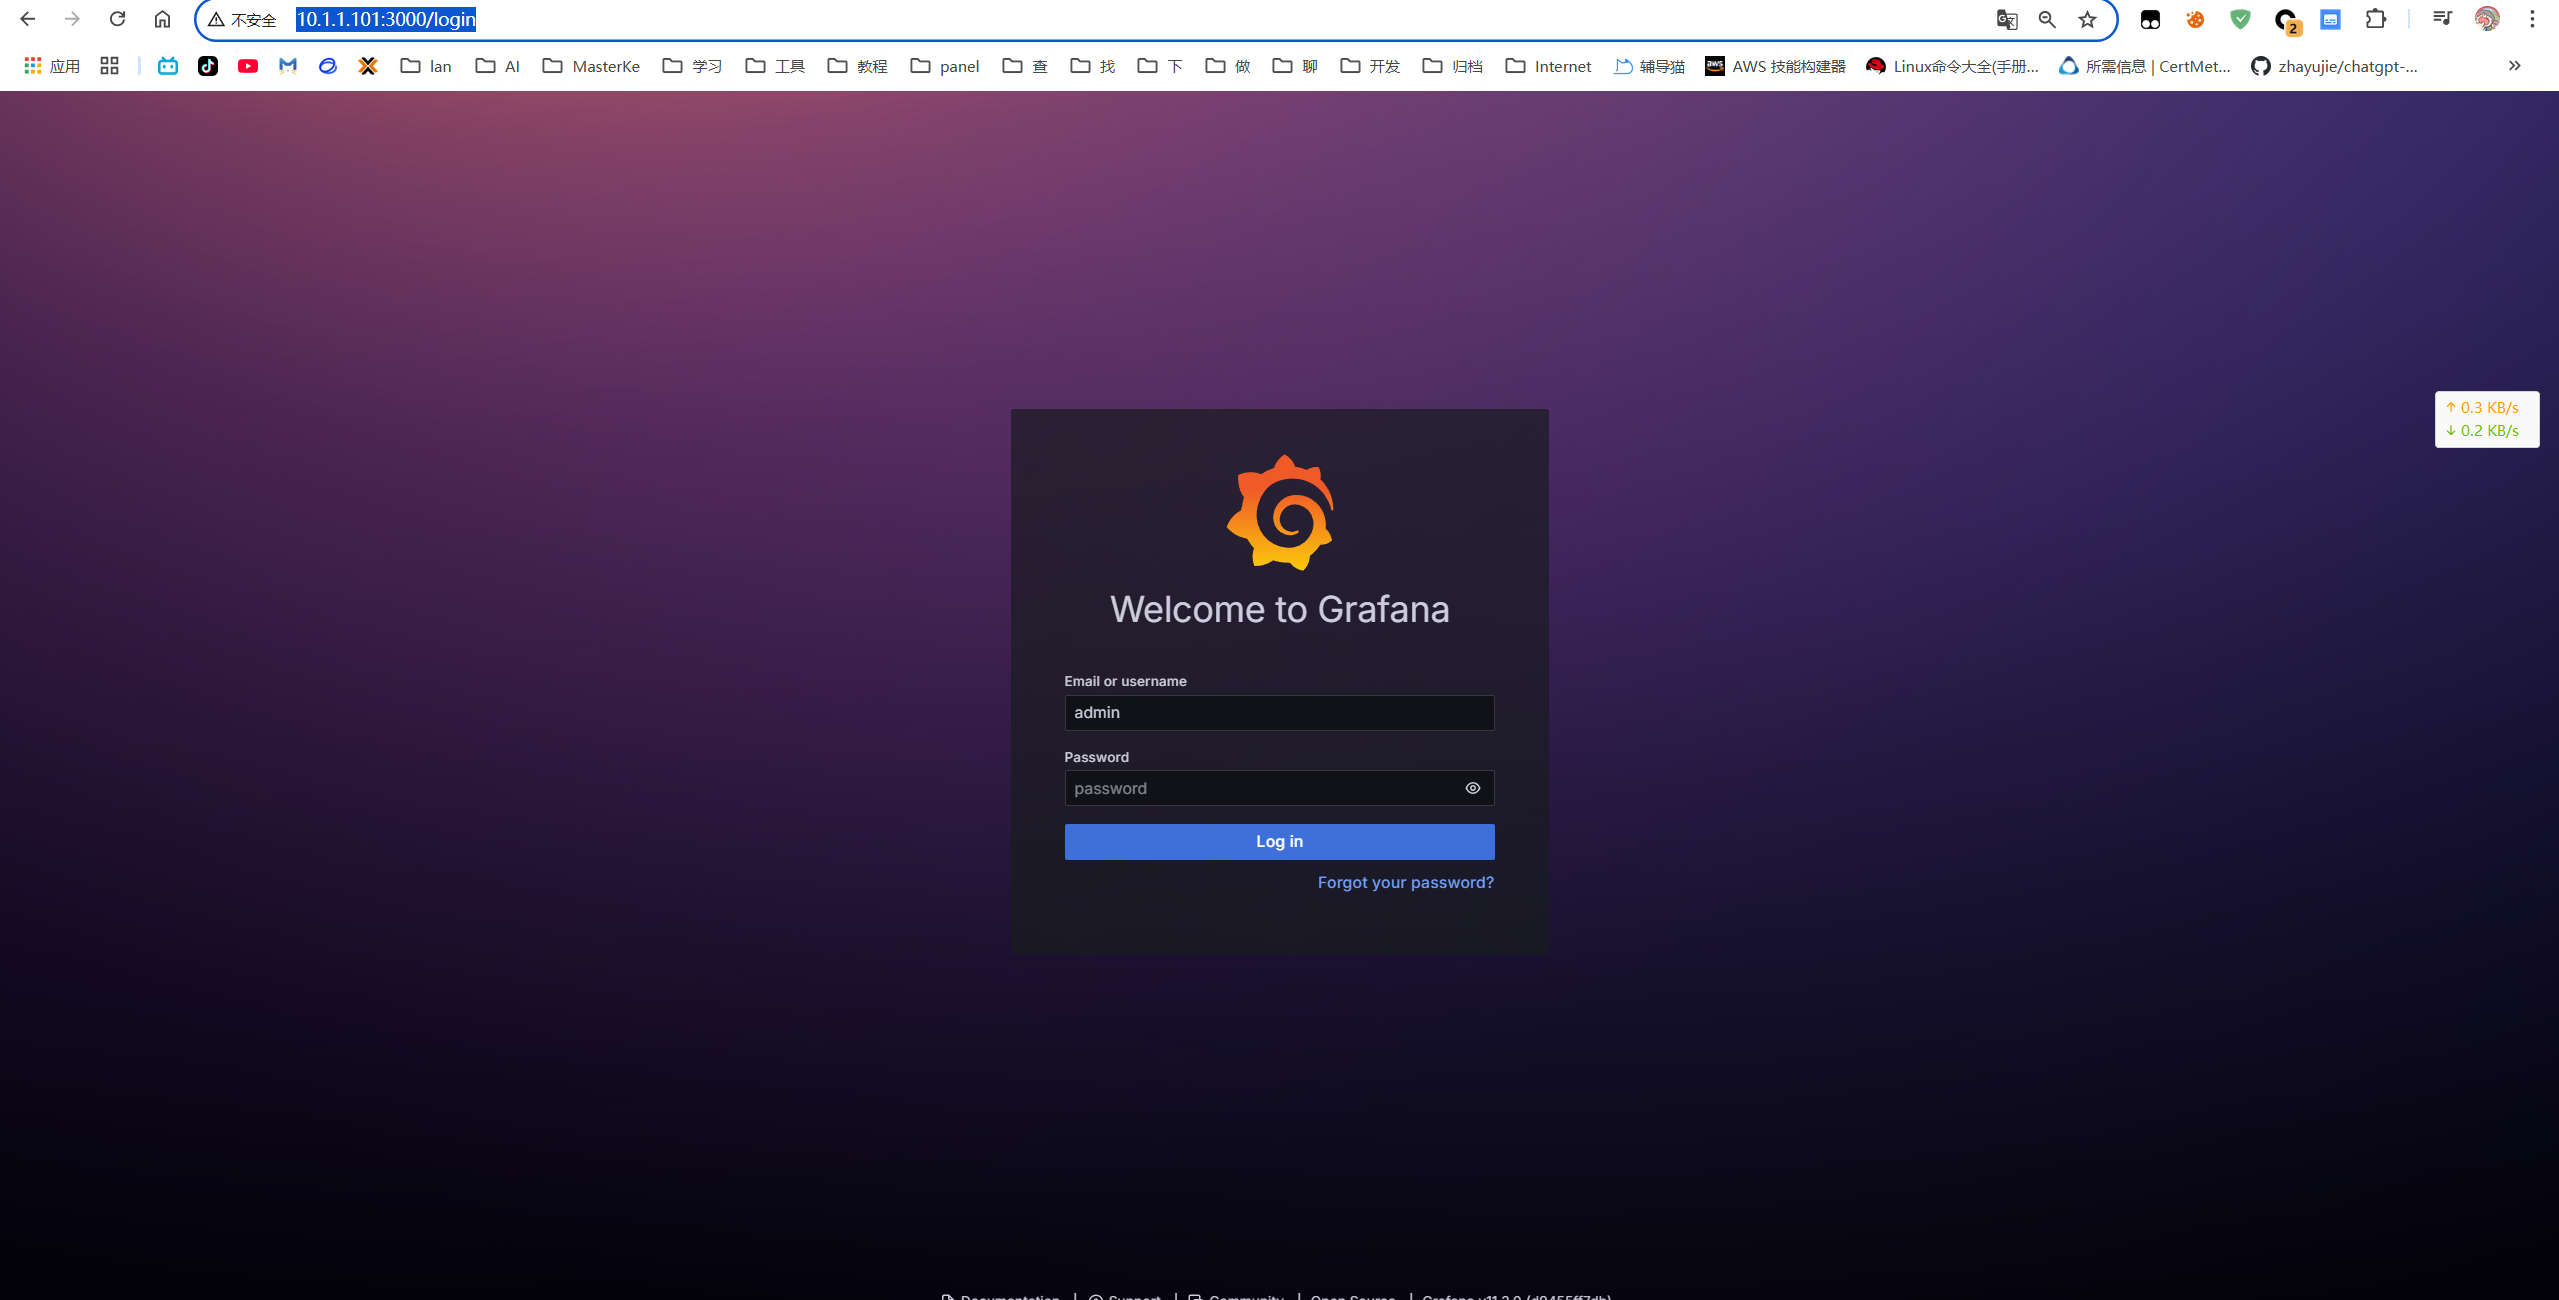Open the 所需信息 CertMet bookmark
The height and width of the screenshot is (1300, 2559).
click(x=2145, y=66)
